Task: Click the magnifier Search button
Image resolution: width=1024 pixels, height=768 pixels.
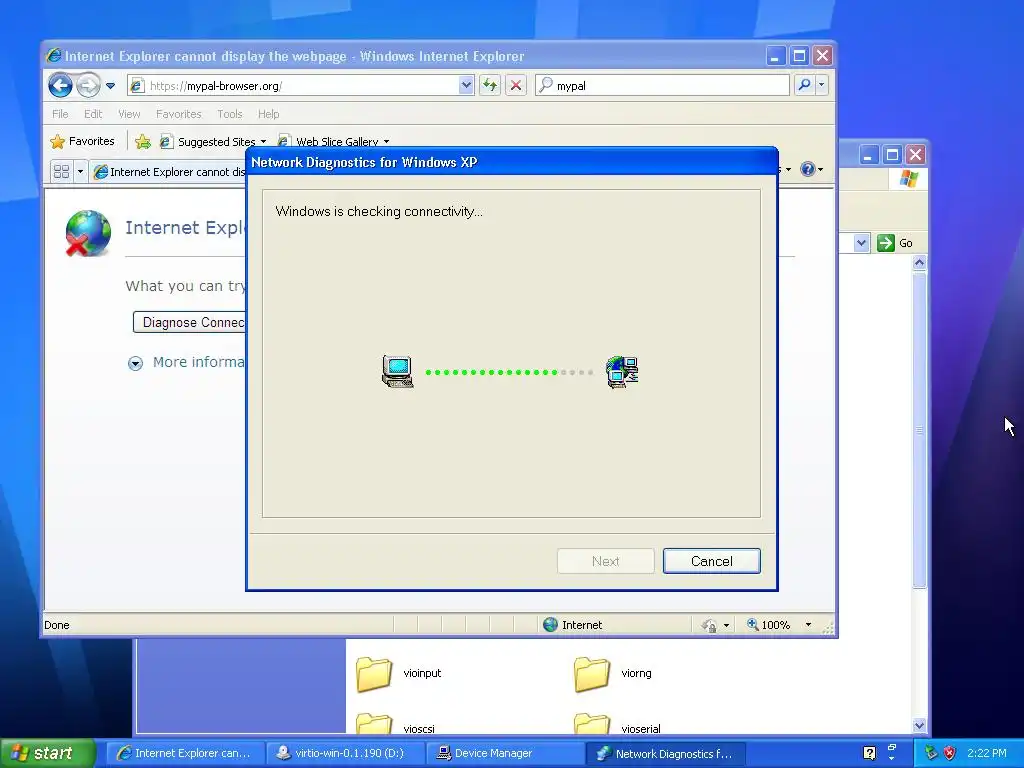Action: [x=805, y=85]
